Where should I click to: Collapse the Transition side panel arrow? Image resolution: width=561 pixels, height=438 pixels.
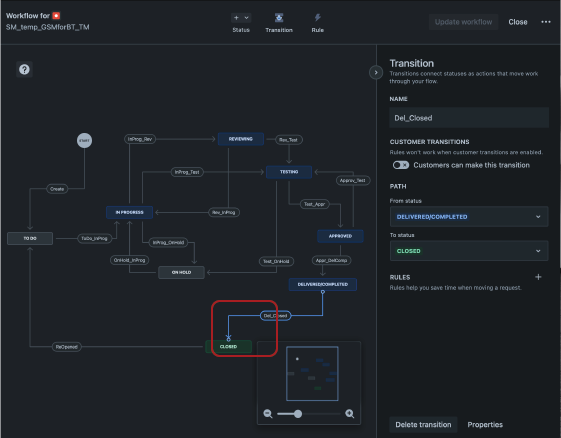coord(376,73)
